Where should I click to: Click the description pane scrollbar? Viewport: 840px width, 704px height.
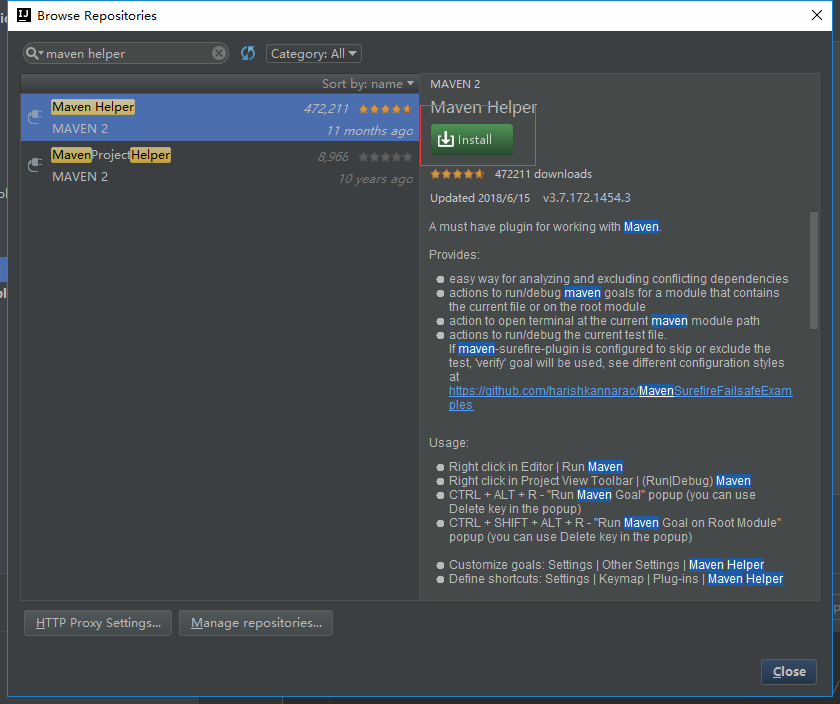click(x=814, y=271)
